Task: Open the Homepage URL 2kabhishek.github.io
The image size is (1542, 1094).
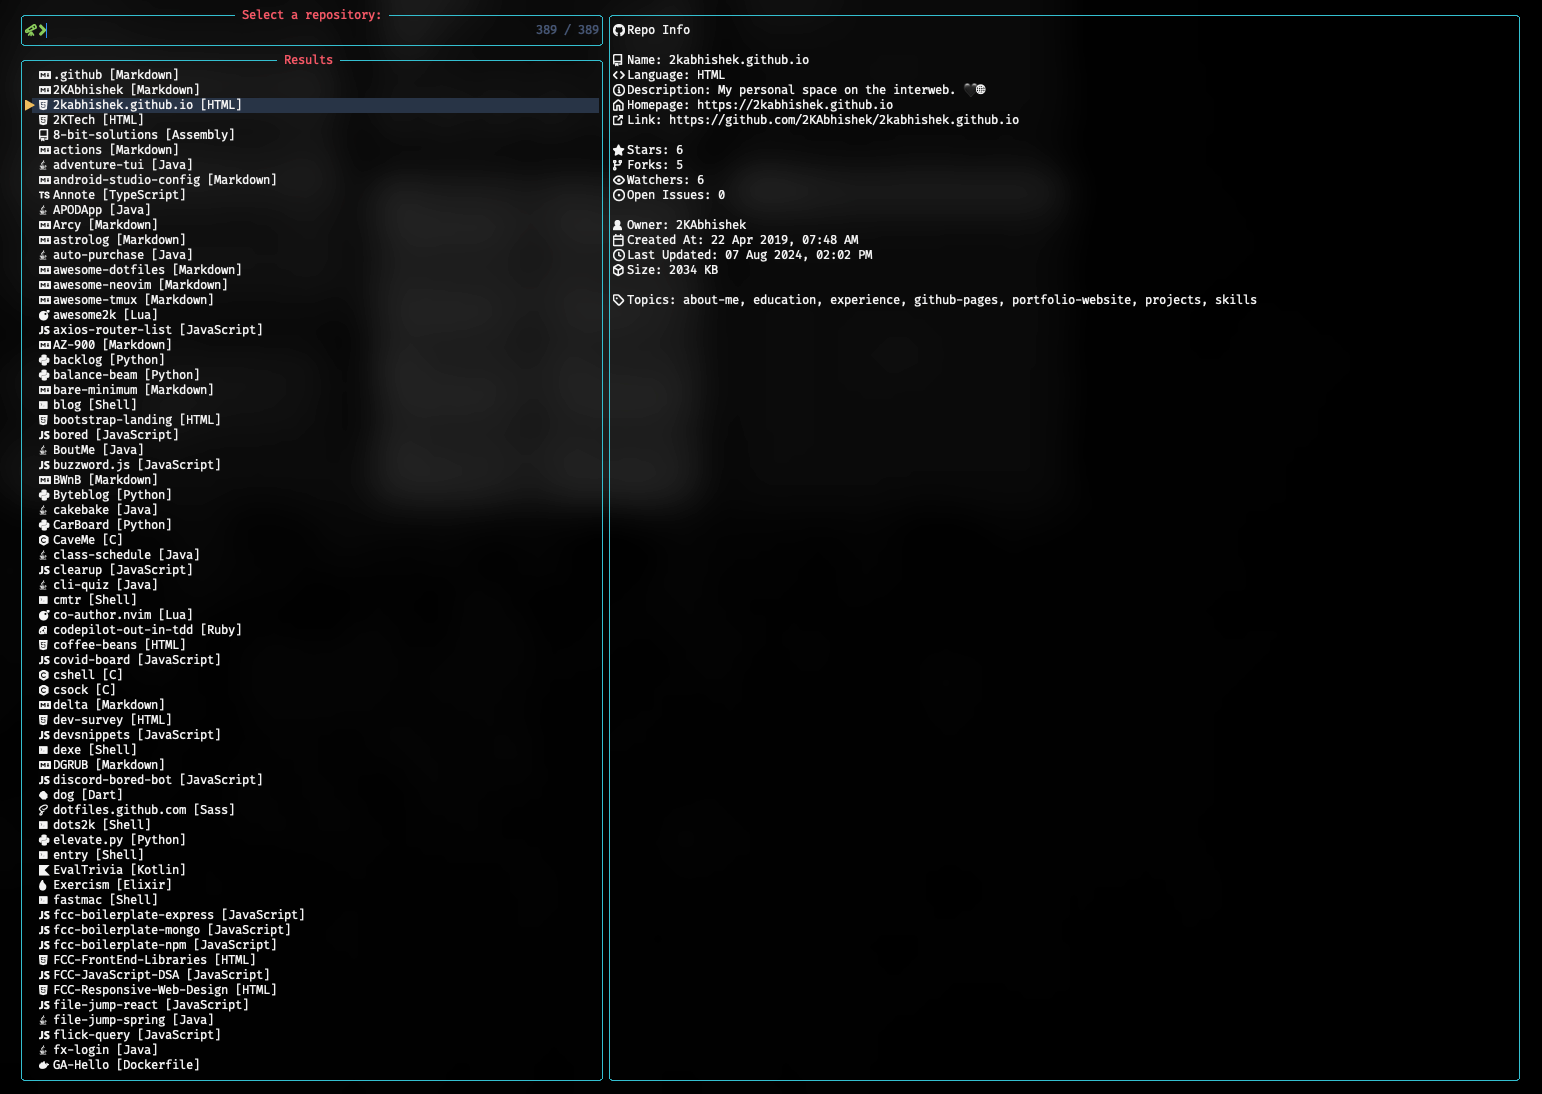Action: coord(795,105)
